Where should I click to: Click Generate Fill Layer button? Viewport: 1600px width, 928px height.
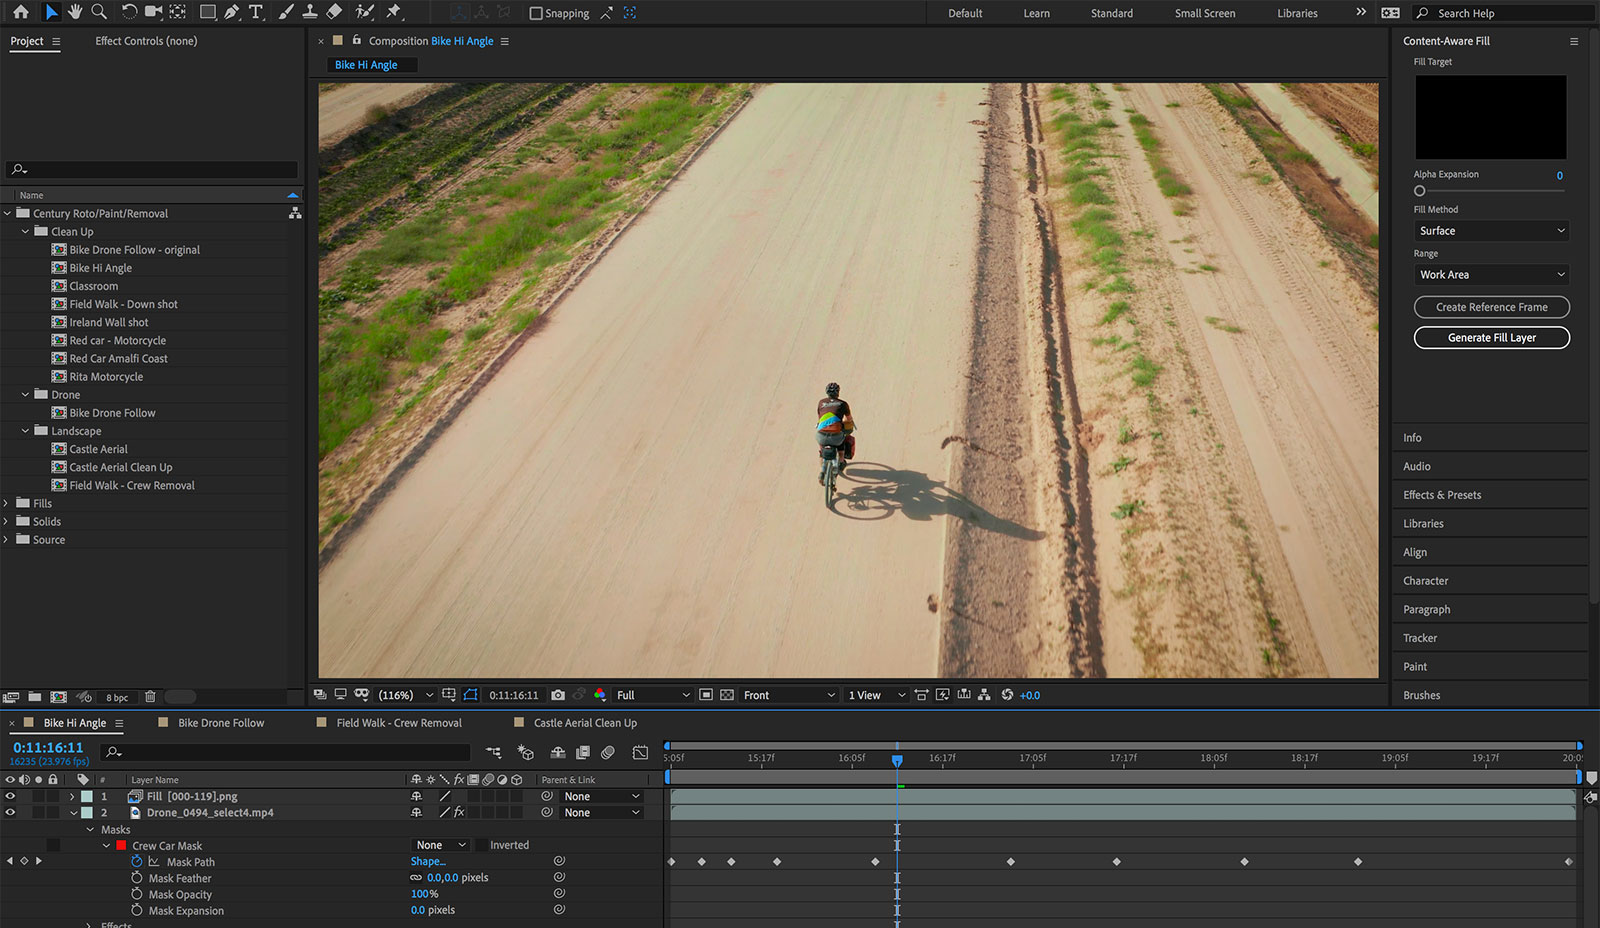(1491, 338)
